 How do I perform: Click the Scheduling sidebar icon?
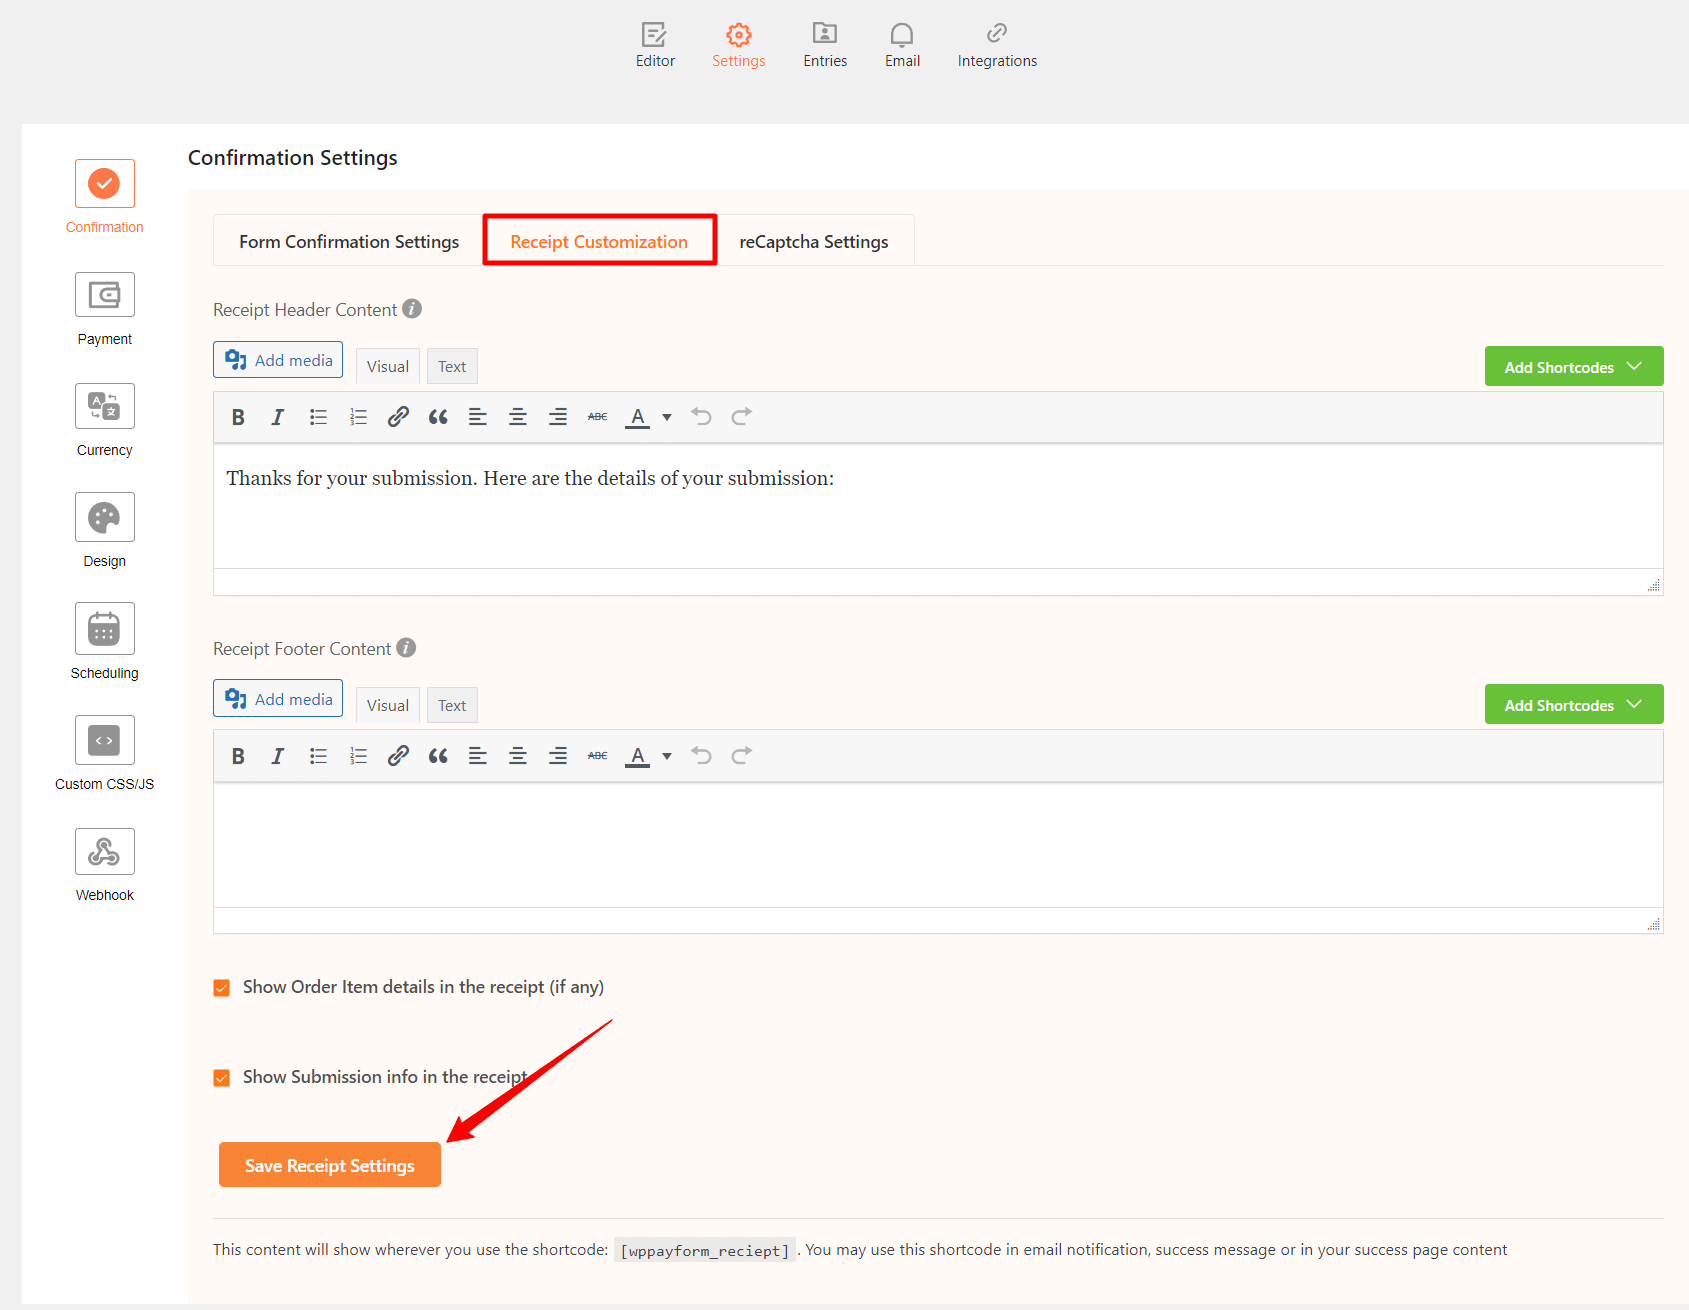point(104,628)
